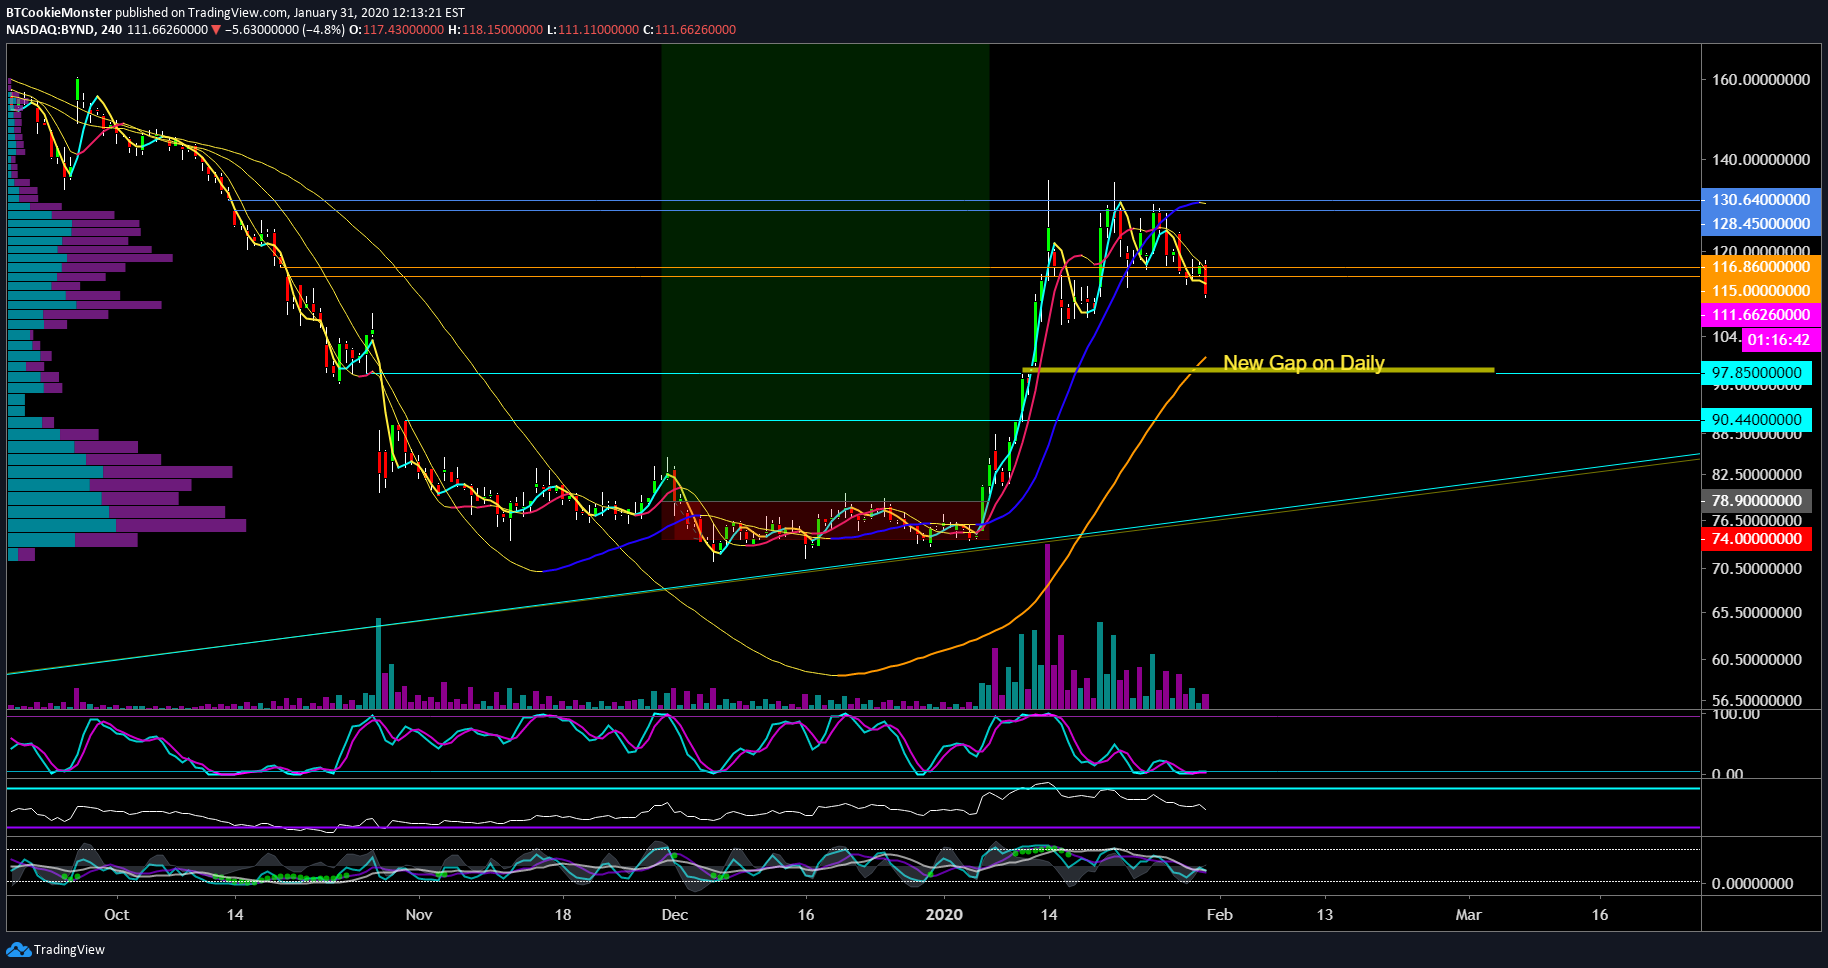This screenshot has width=1828, height=968.
Task: Click the Mar date axis label
Action: tap(1469, 915)
